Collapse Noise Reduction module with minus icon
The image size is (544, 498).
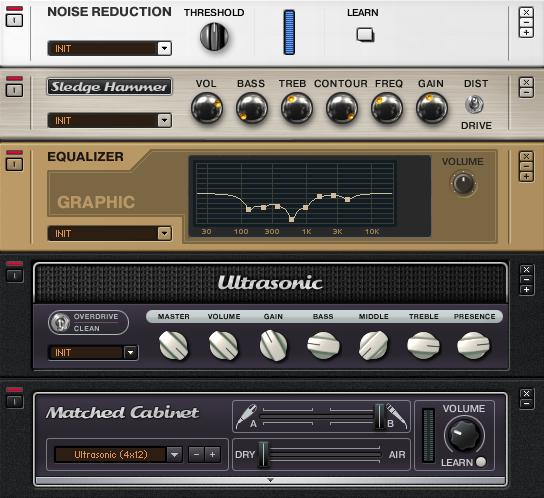pos(526,22)
